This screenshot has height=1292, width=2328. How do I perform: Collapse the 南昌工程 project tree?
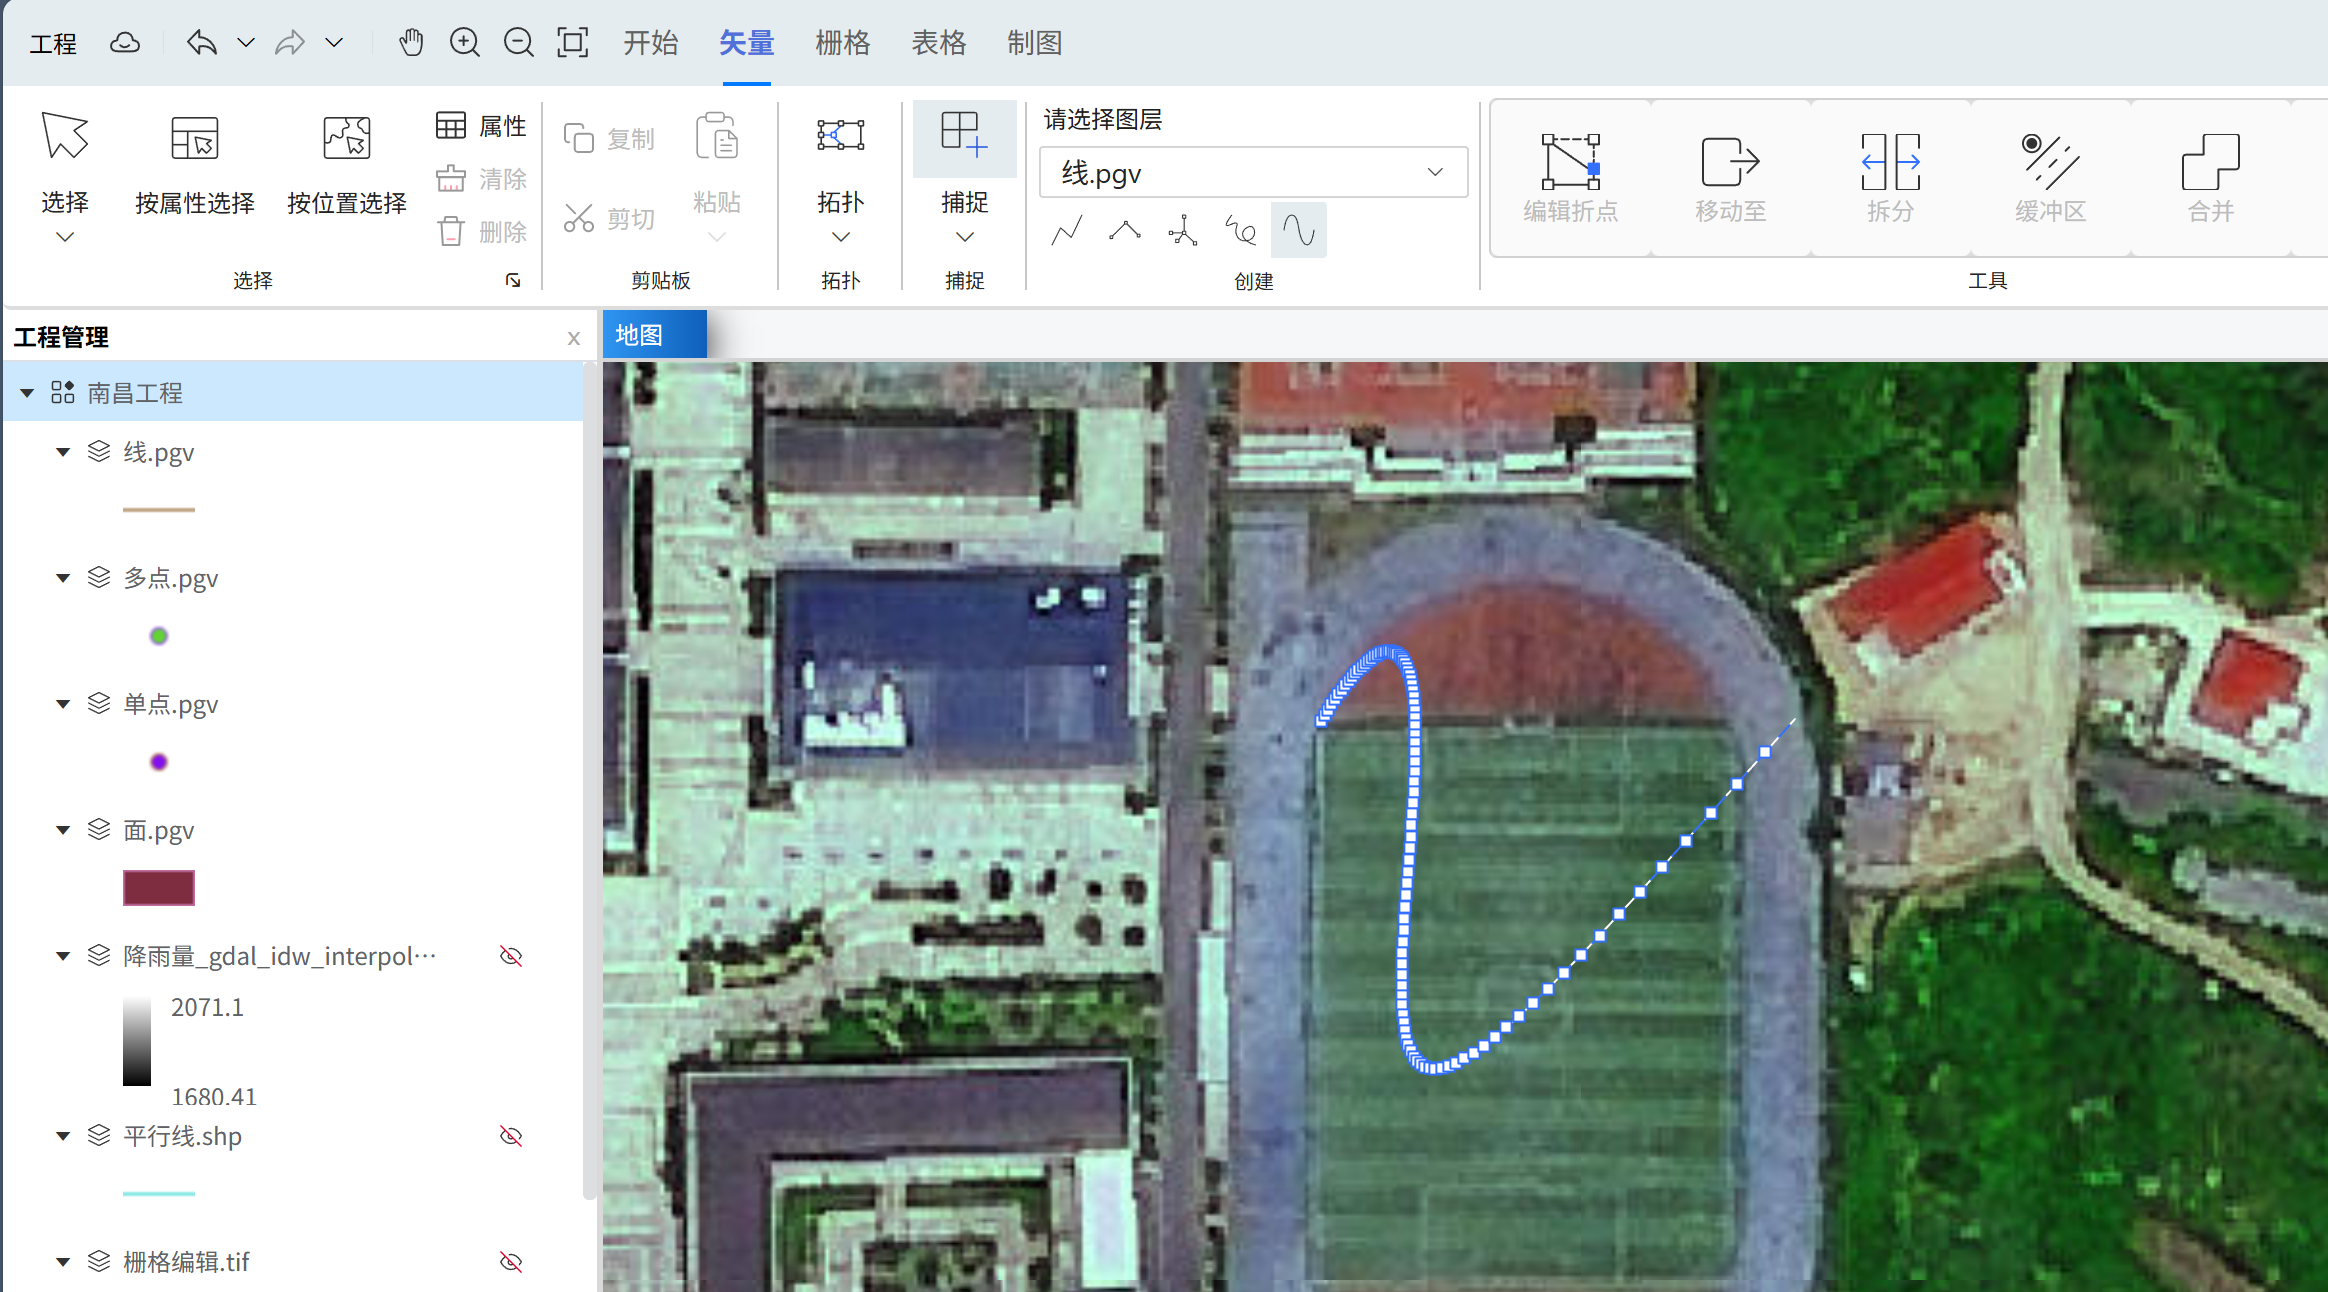[27, 393]
